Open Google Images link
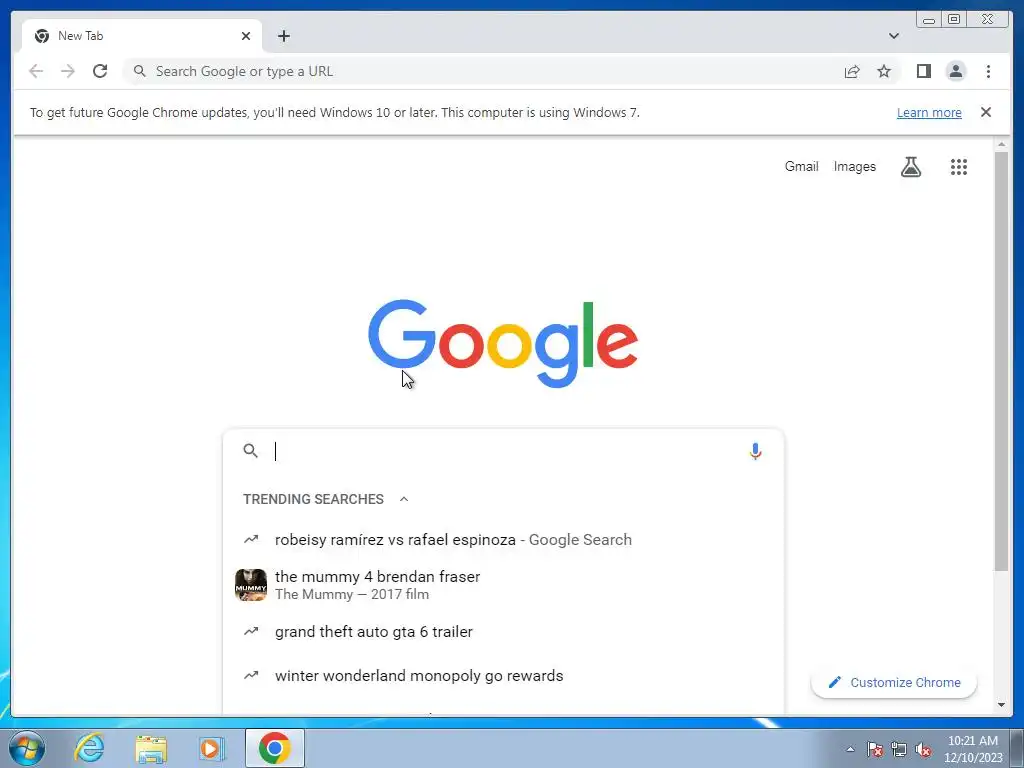Viewport: 1024px width, 768px height. click(854, 167)
